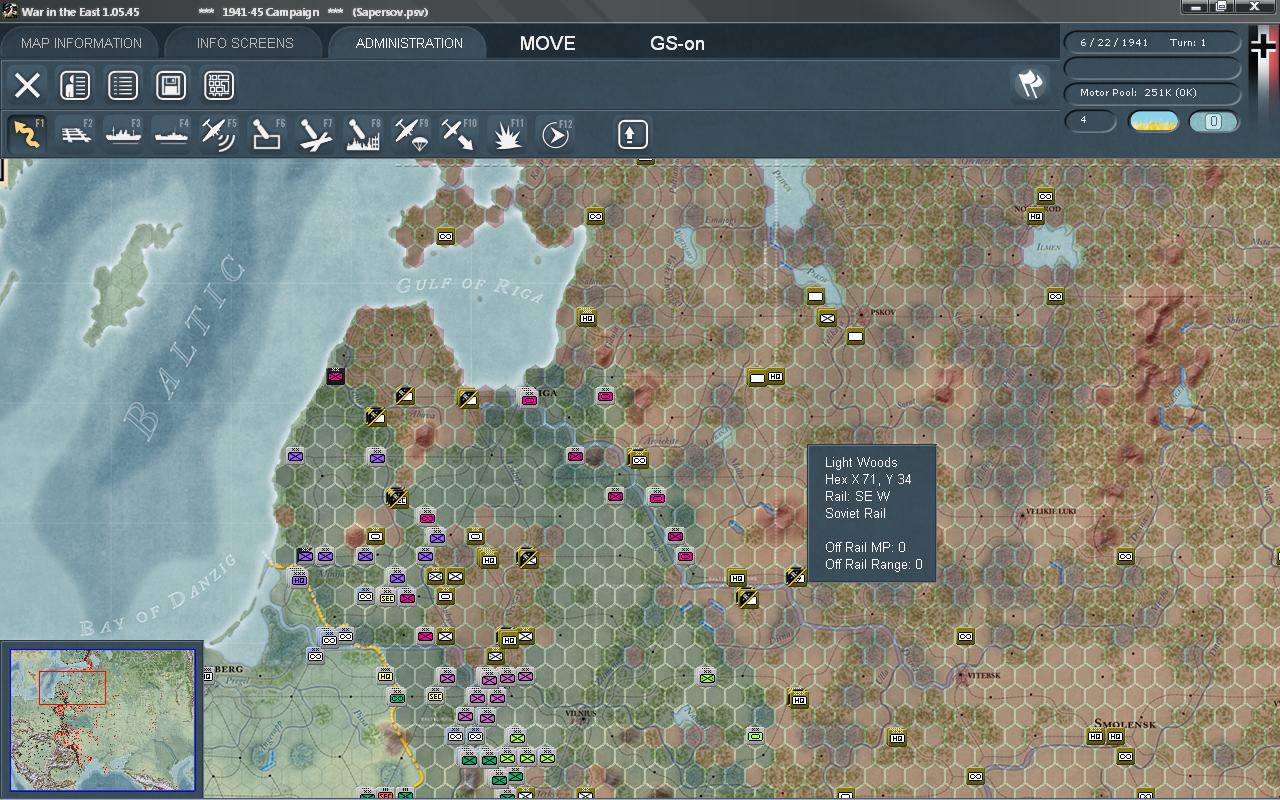
Task: Select the F8 bomb city icon
Action: point(363,134)
